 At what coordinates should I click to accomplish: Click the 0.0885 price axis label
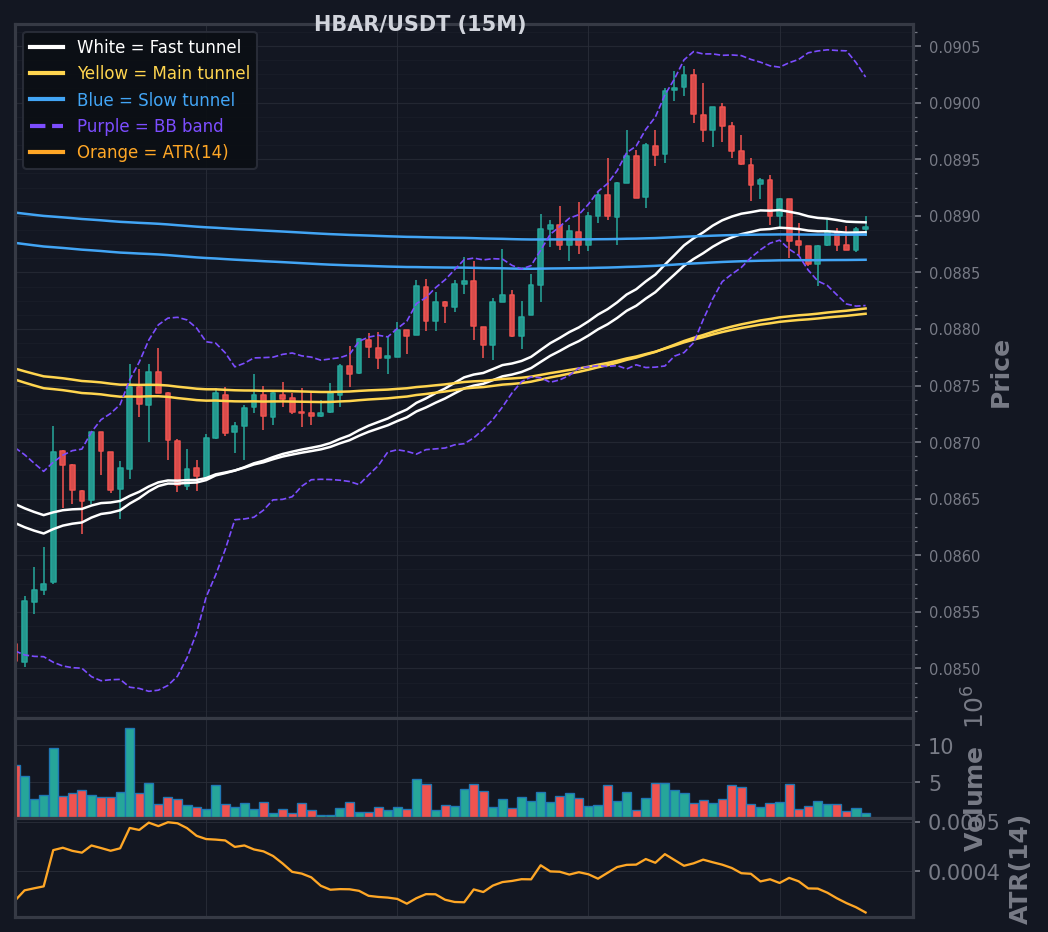(954, 273)
